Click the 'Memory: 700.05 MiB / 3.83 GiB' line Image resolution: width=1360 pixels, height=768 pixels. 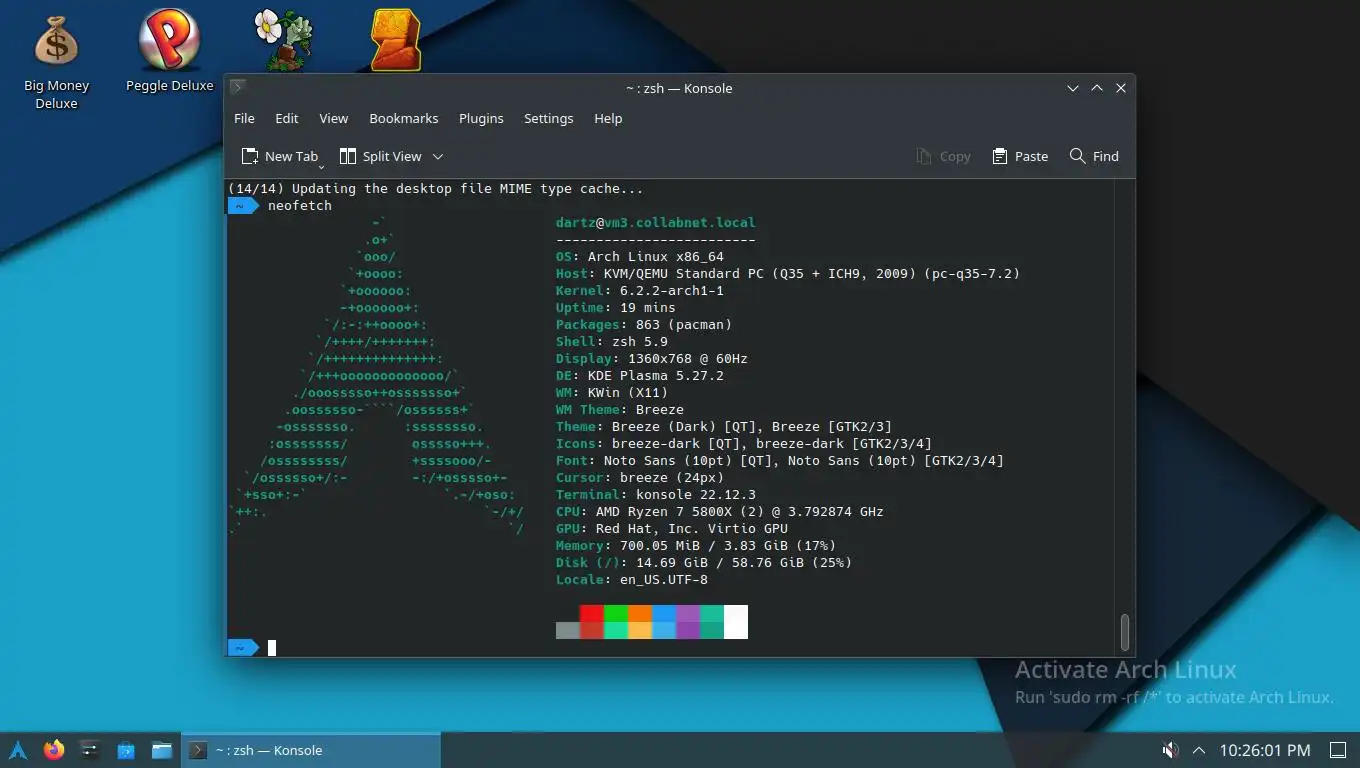tap(696, 545)
